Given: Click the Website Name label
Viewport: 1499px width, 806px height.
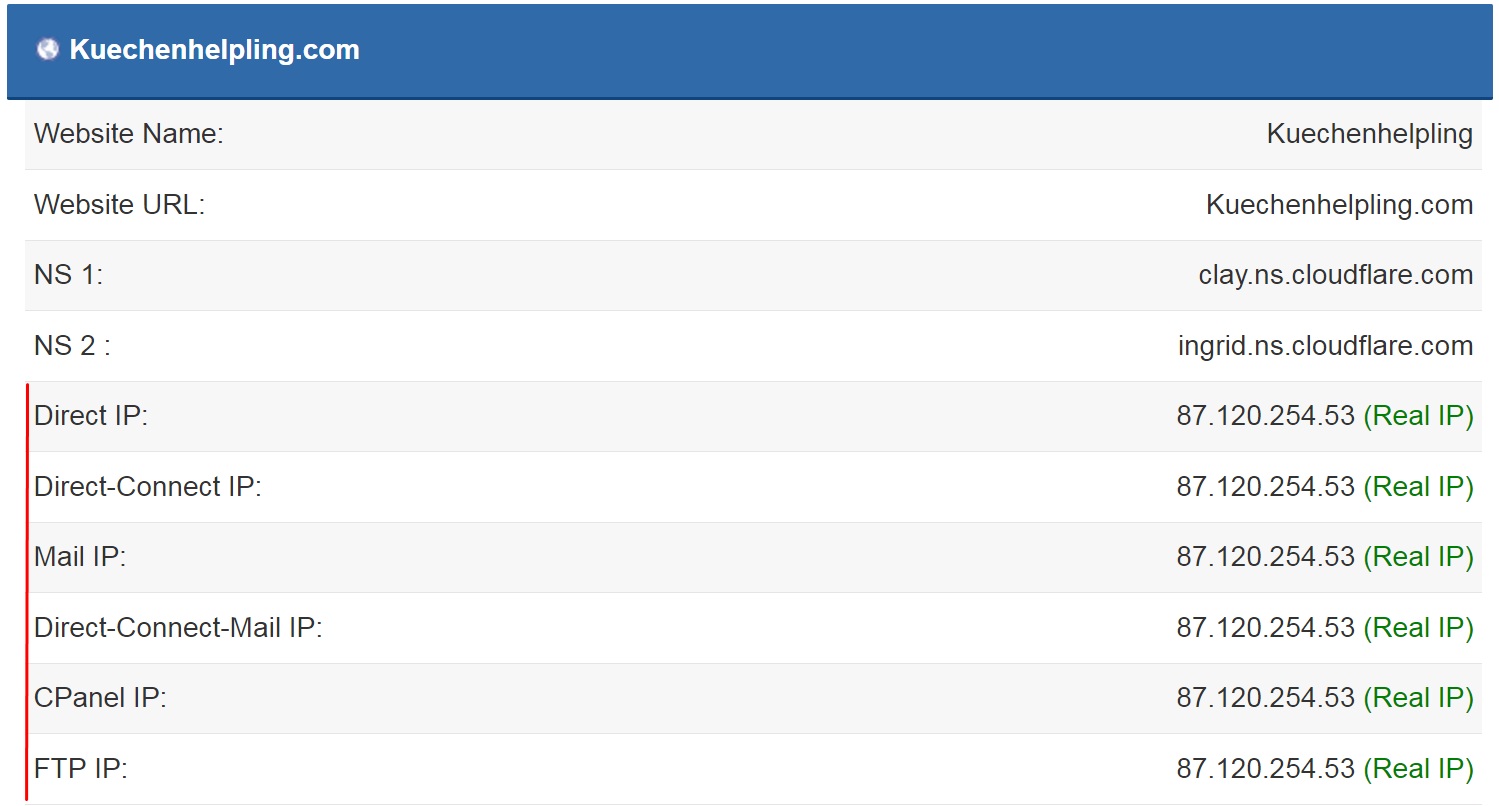Looking at the screenshot, I should (129, 134).
